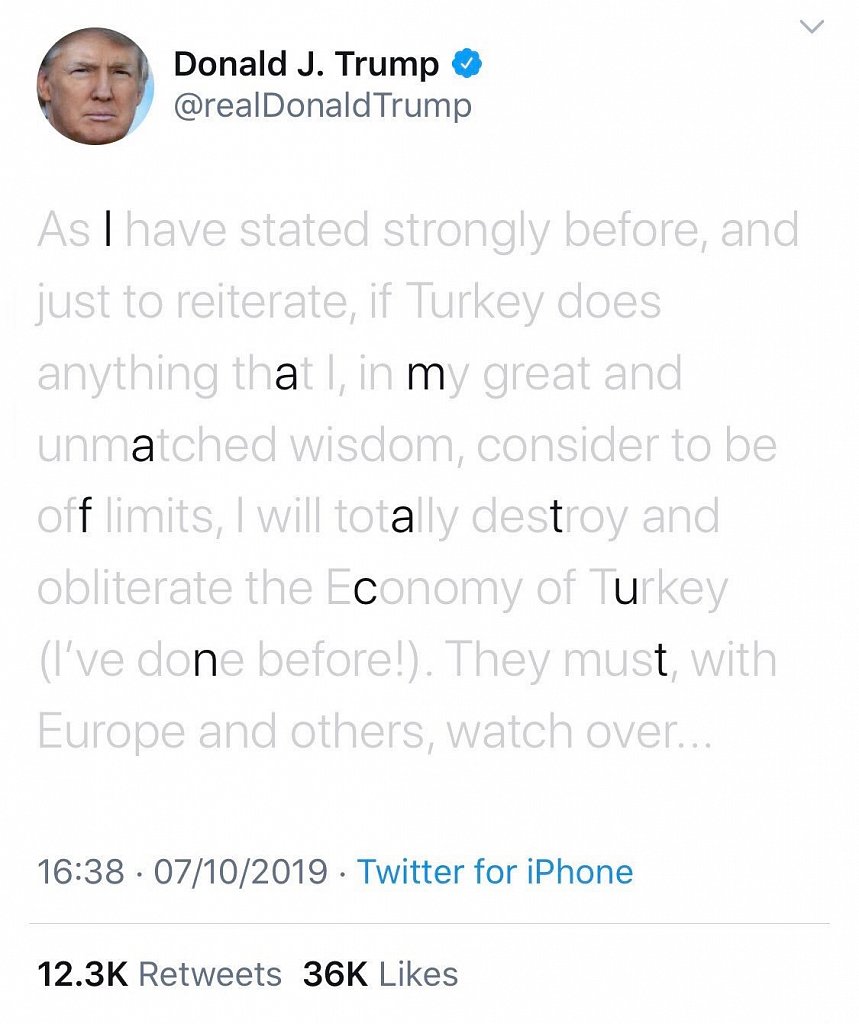Click the Twitter for iPhone link
Image resolution: width=859 pixels, height=1024 pixels.
pyautogui.click(x=495, y=871)
